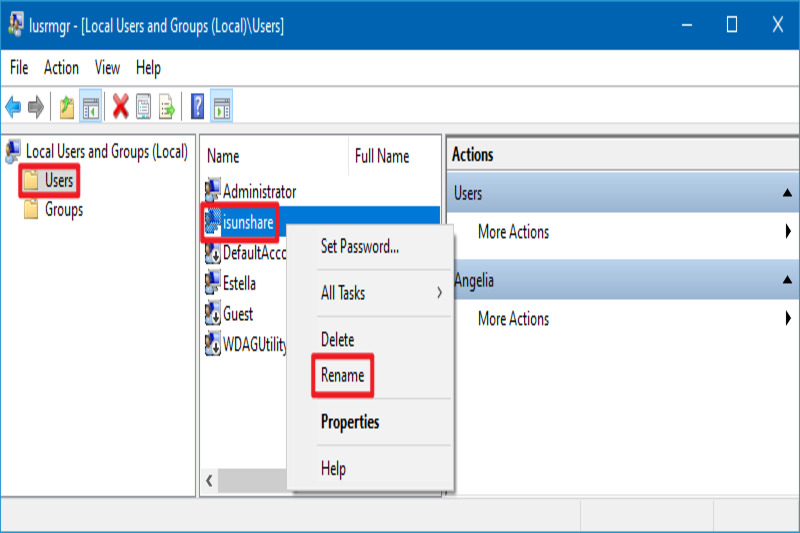Click the blue Help question mark icon
The width and height of the screenshot is (800, 533).
pyautogui.click(x=198, y=106)
